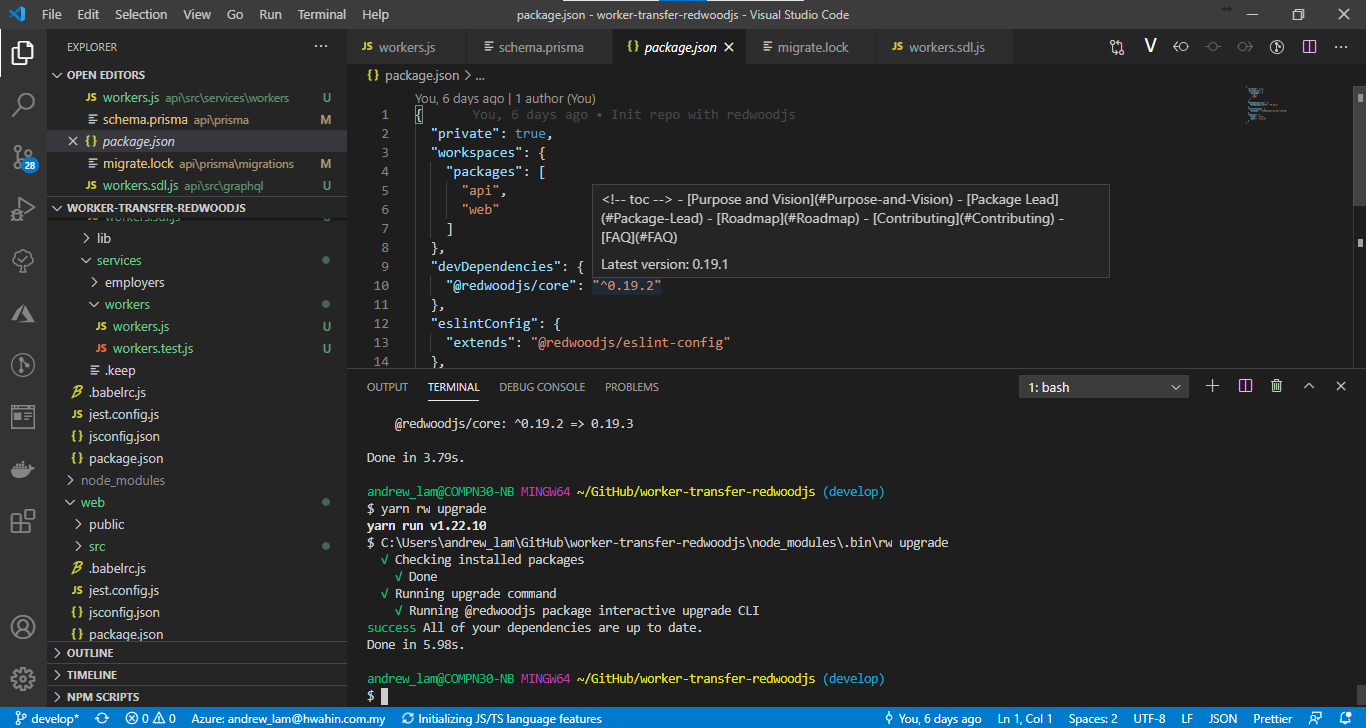The image size is (1366, 728).
Task: Click the Synchronize Changes icon in status bar
Action: click(102, 718)
